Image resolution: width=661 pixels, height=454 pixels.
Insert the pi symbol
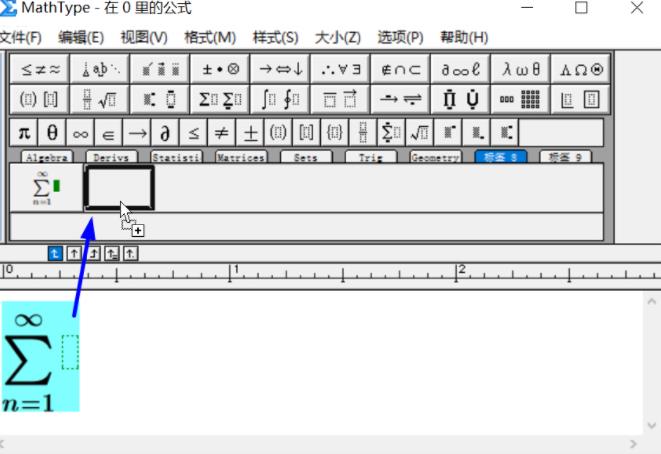click(24, 133)
